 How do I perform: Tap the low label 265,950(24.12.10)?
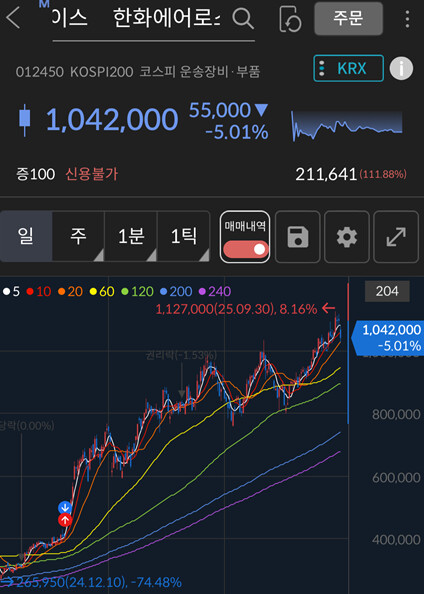click(x=71, y=582)
